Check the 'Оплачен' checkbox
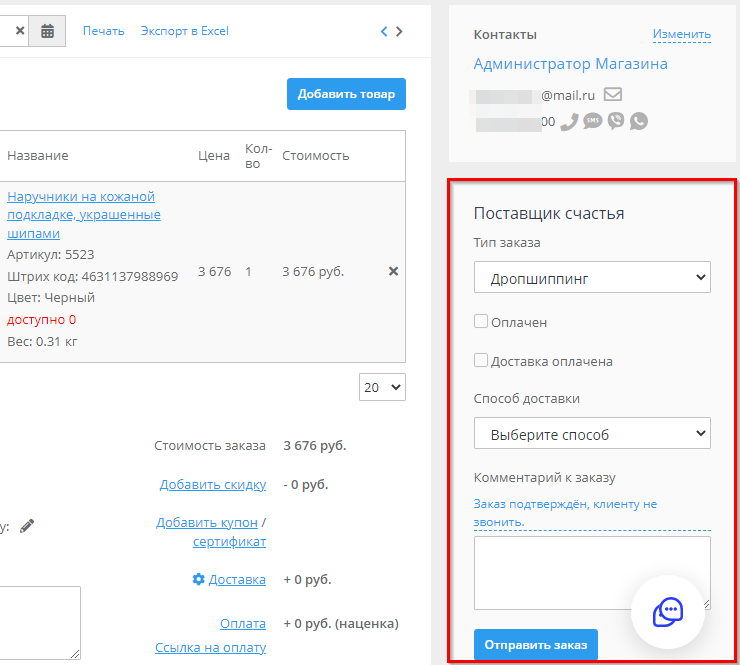Image resolution: width=740 pixels, height=665 pixels. pos(481,322)
